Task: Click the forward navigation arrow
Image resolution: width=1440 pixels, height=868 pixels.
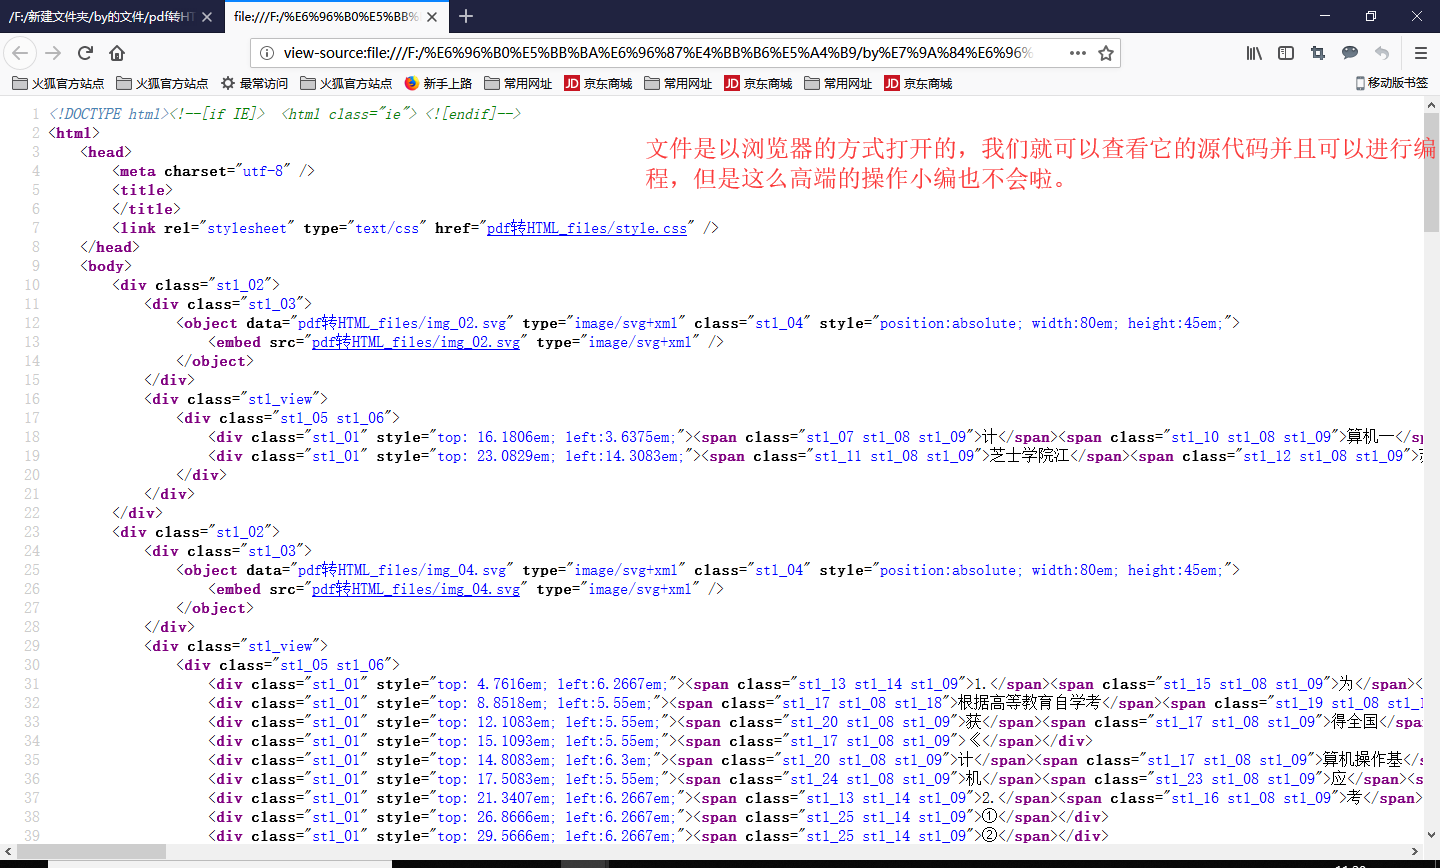Action: click(x=53, y=53)
